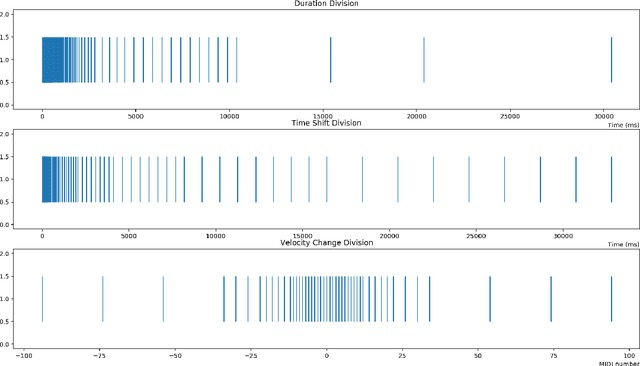Select the leftmost Velocity Change line near -94

point(42,299)
